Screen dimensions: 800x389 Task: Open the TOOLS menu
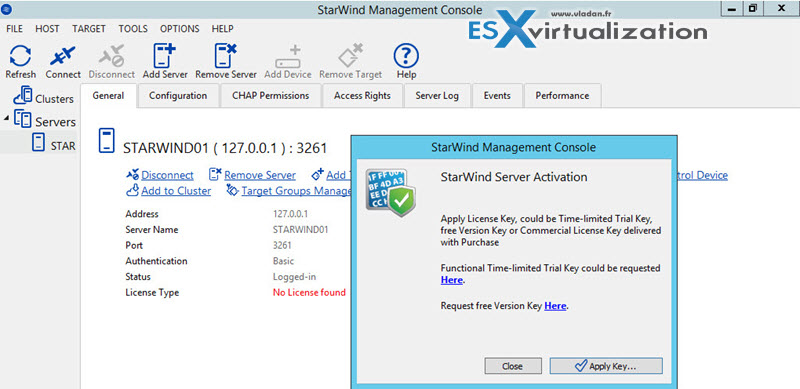pyautogui.click(x=133, y=29)
